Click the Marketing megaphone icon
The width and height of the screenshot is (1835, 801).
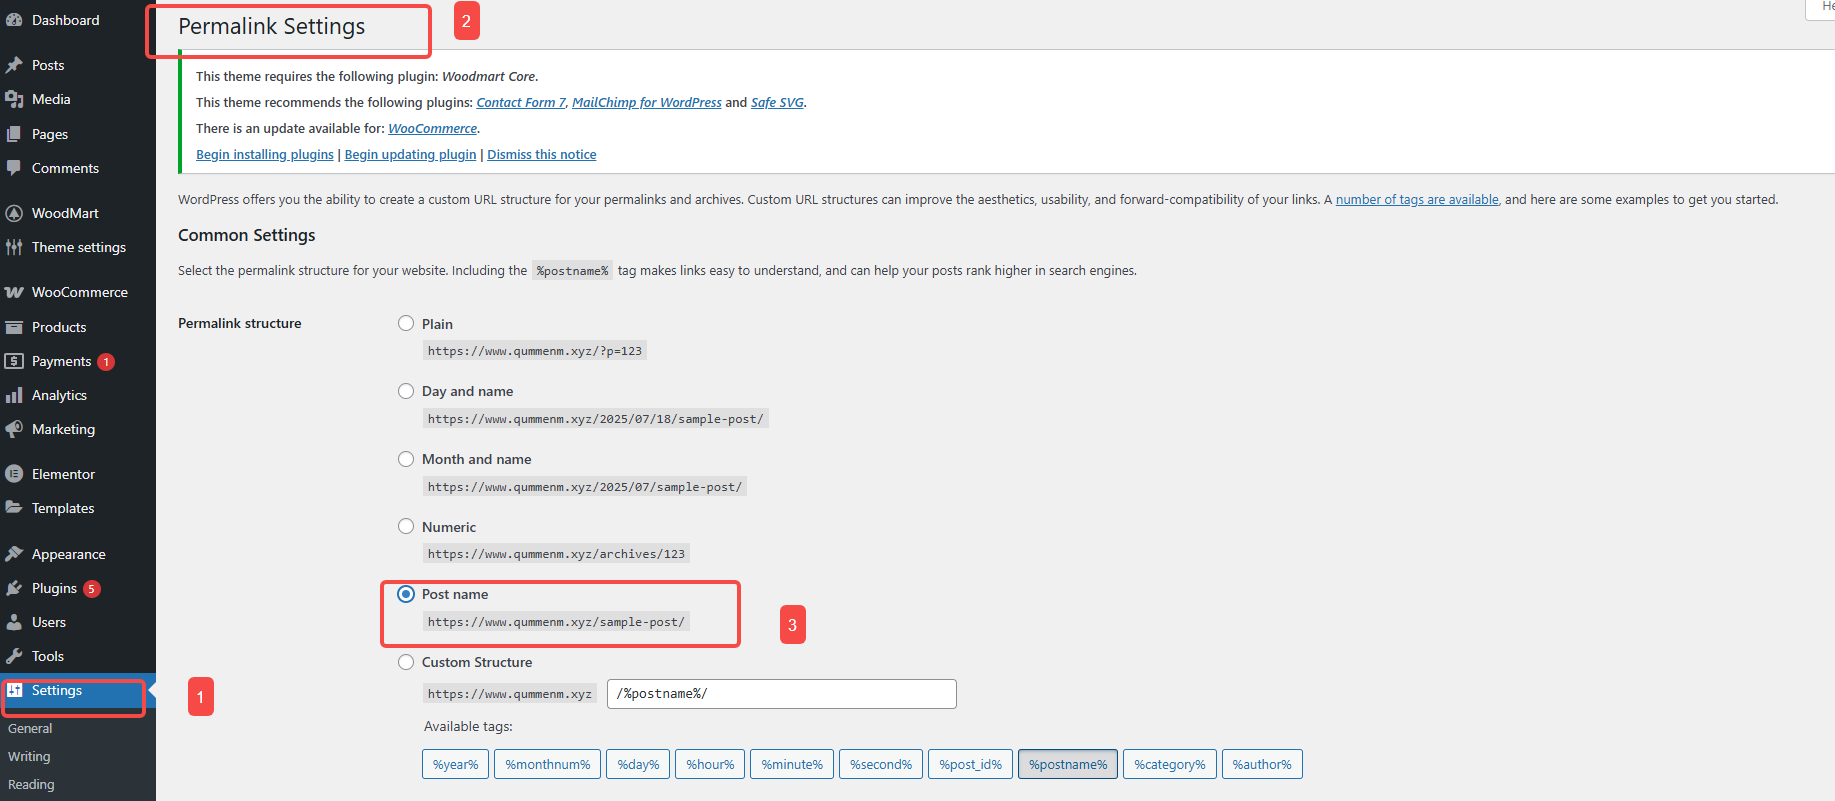click(14, 429)
